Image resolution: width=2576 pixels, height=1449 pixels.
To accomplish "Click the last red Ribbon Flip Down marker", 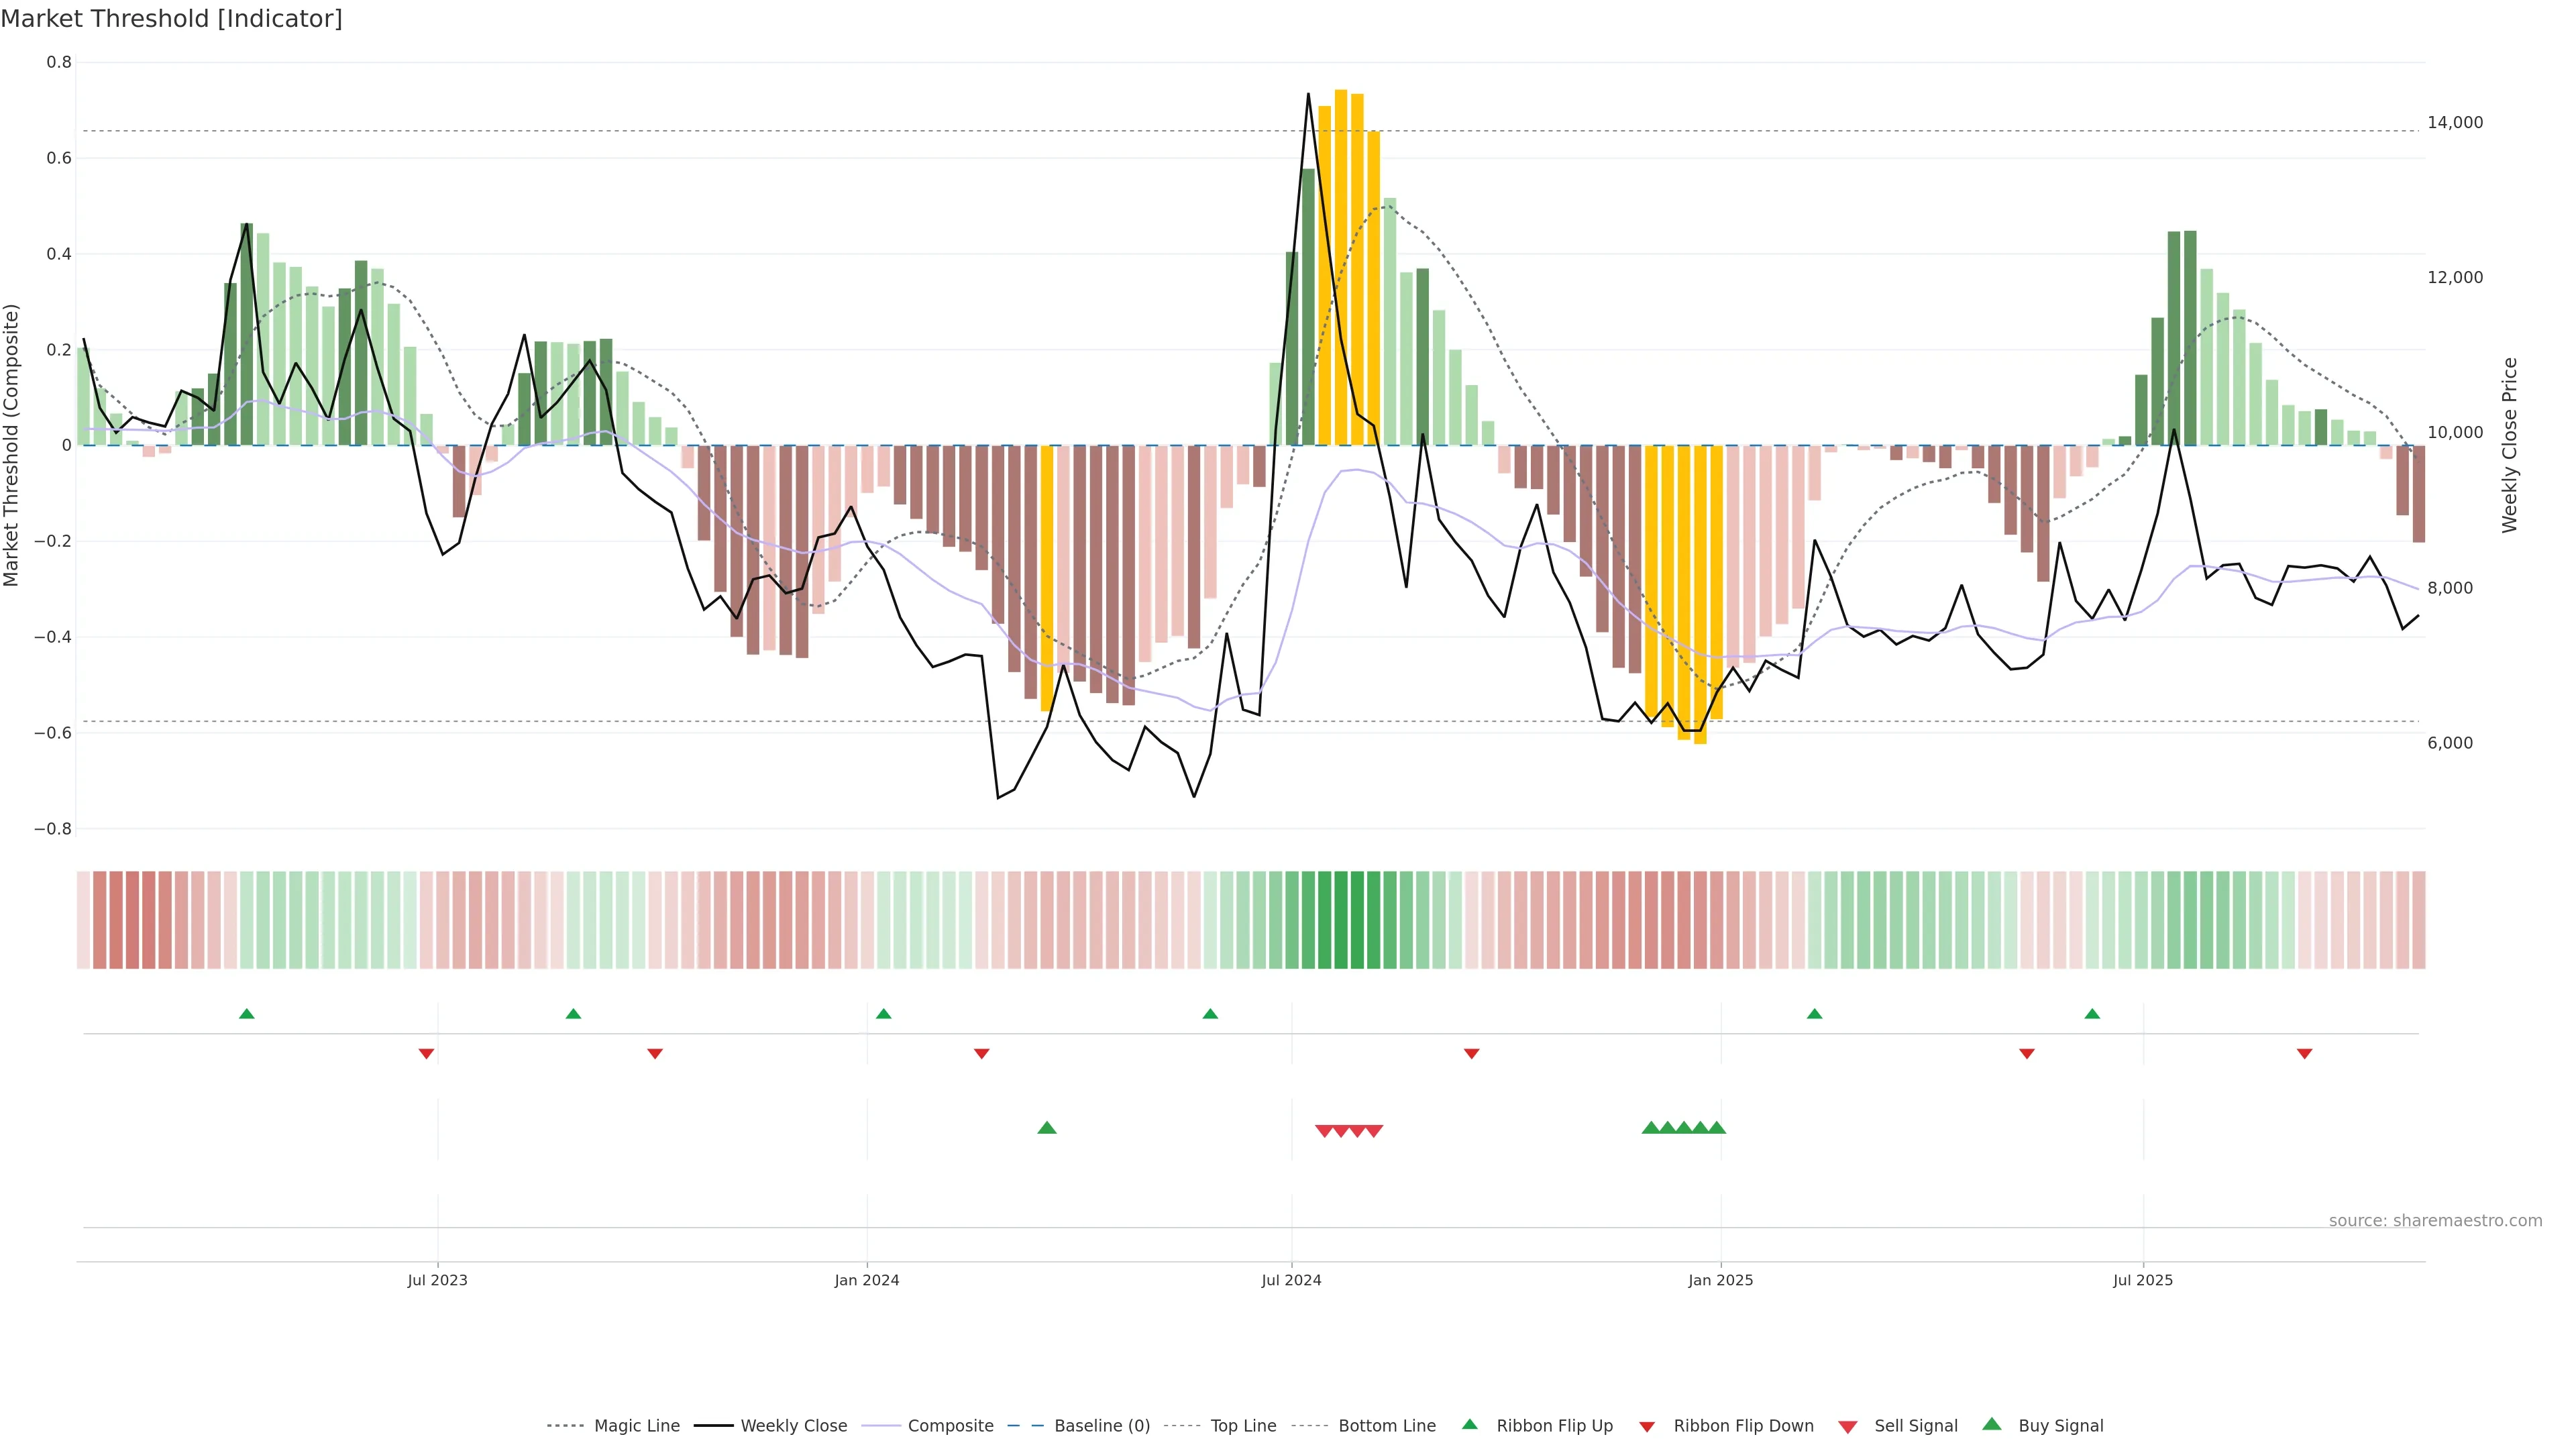I will click(2304, 1053).
